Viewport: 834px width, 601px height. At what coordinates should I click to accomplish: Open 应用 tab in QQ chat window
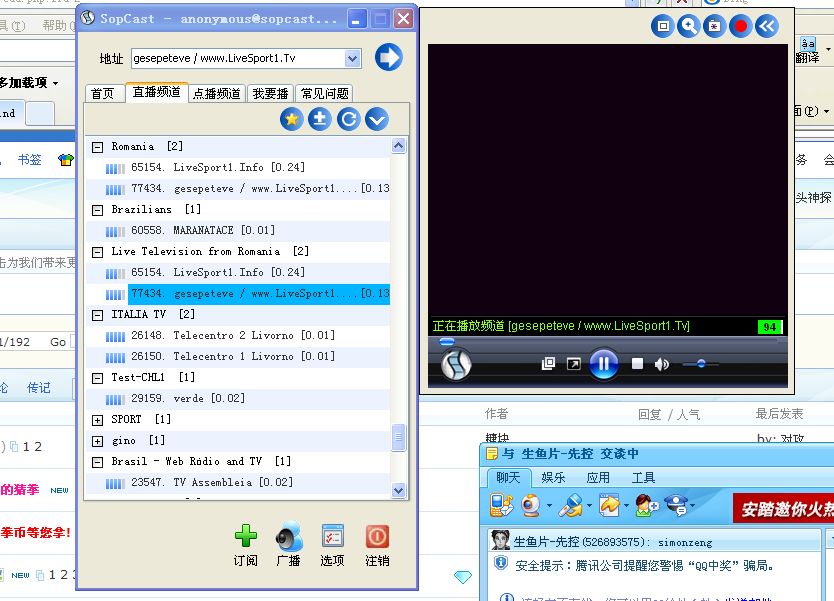coord(598,478)
